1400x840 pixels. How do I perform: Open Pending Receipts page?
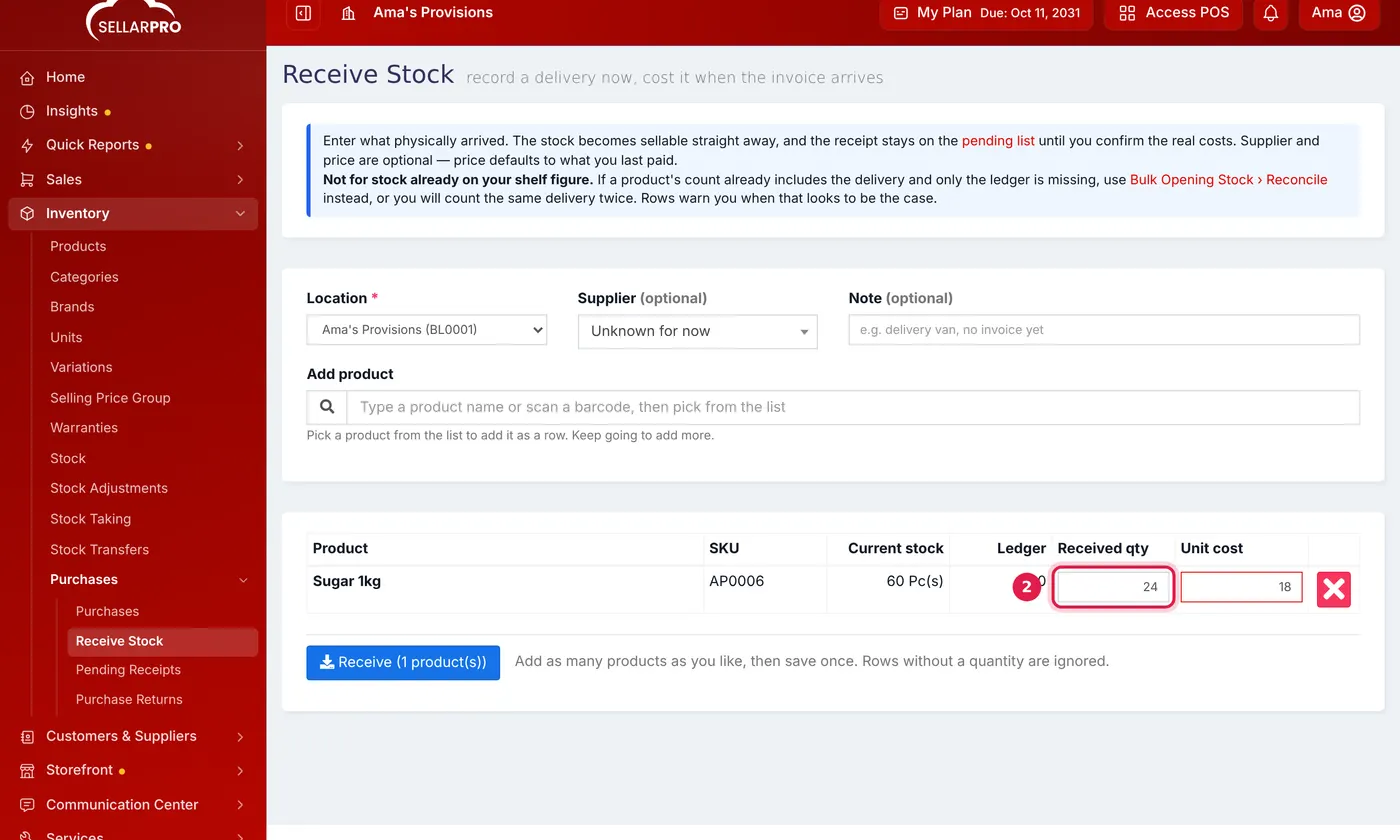[x=128, y=670]
